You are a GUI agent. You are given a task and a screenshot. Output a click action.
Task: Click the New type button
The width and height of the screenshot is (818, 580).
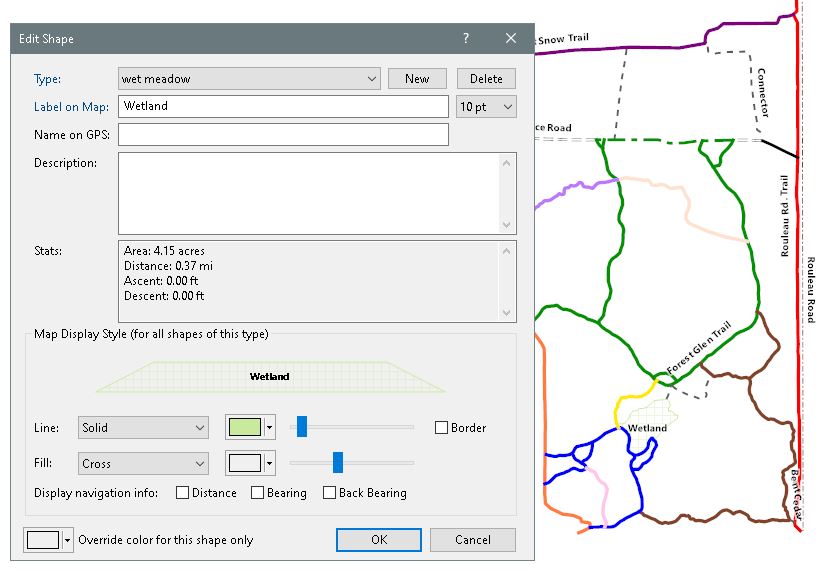pos(417,79)
